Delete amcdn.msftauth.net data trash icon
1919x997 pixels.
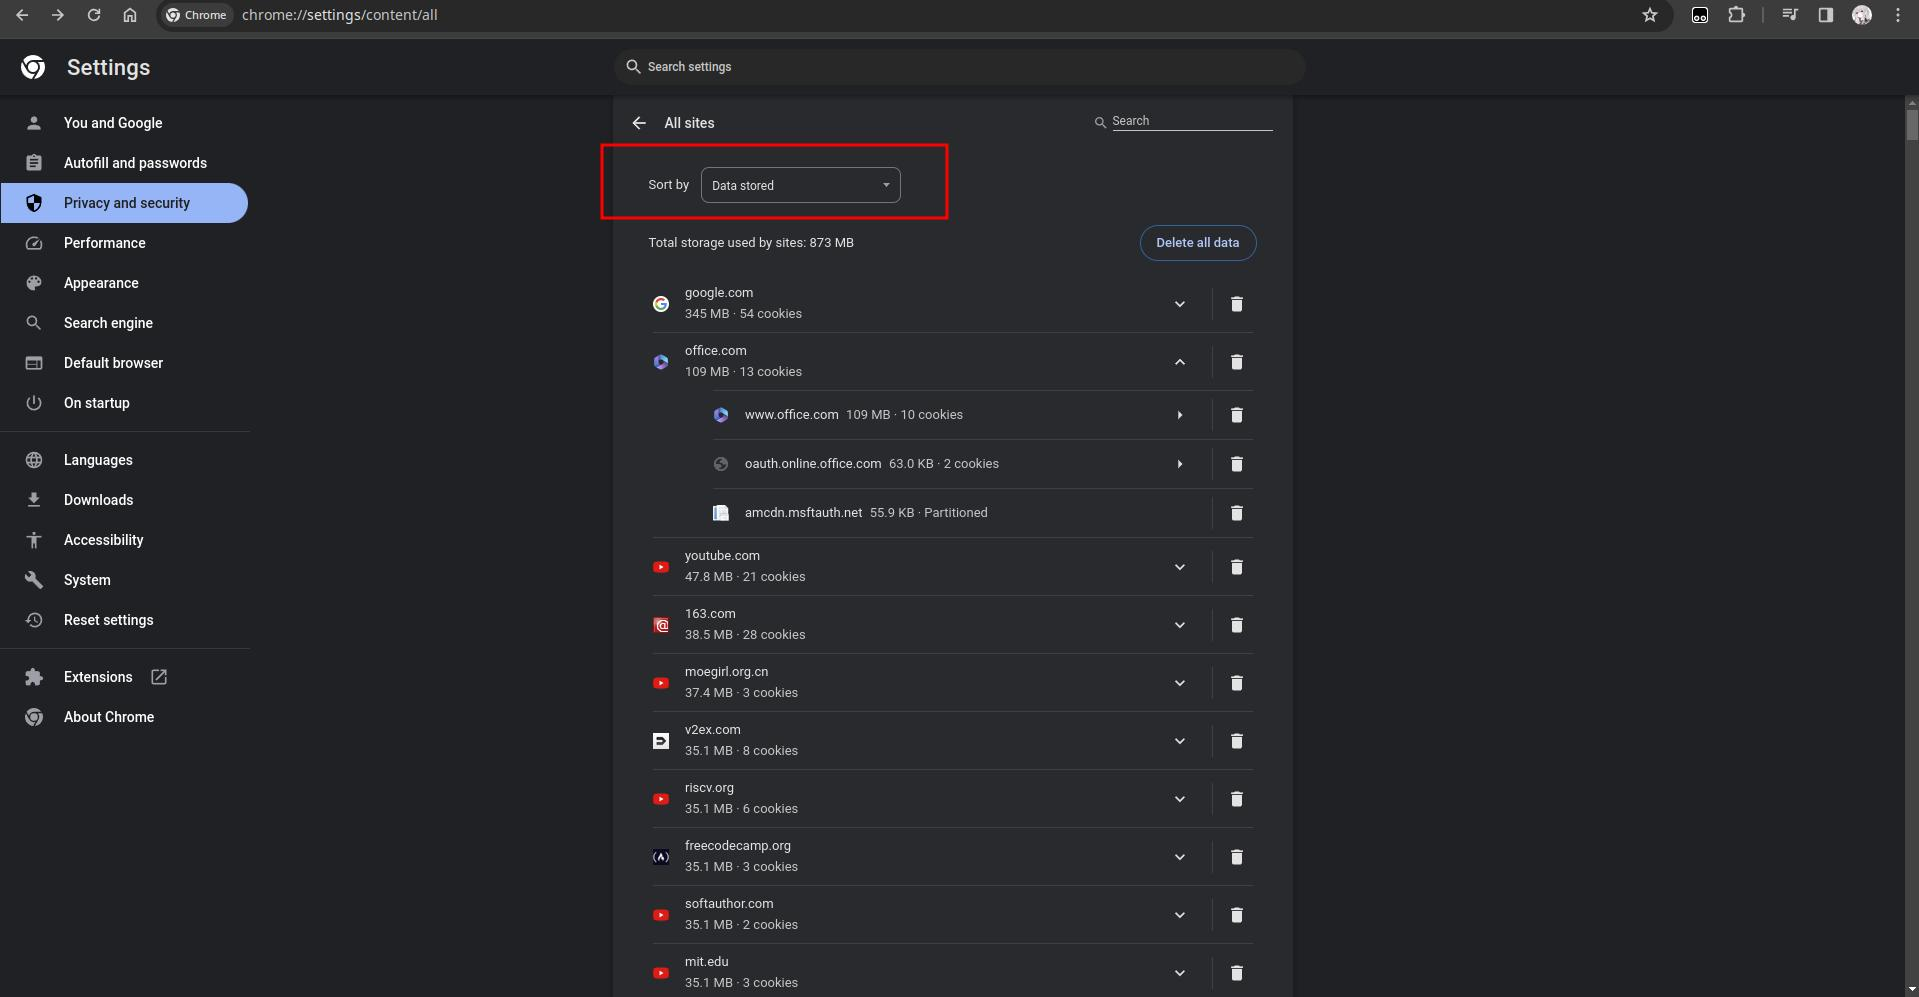pos(1237,513)
